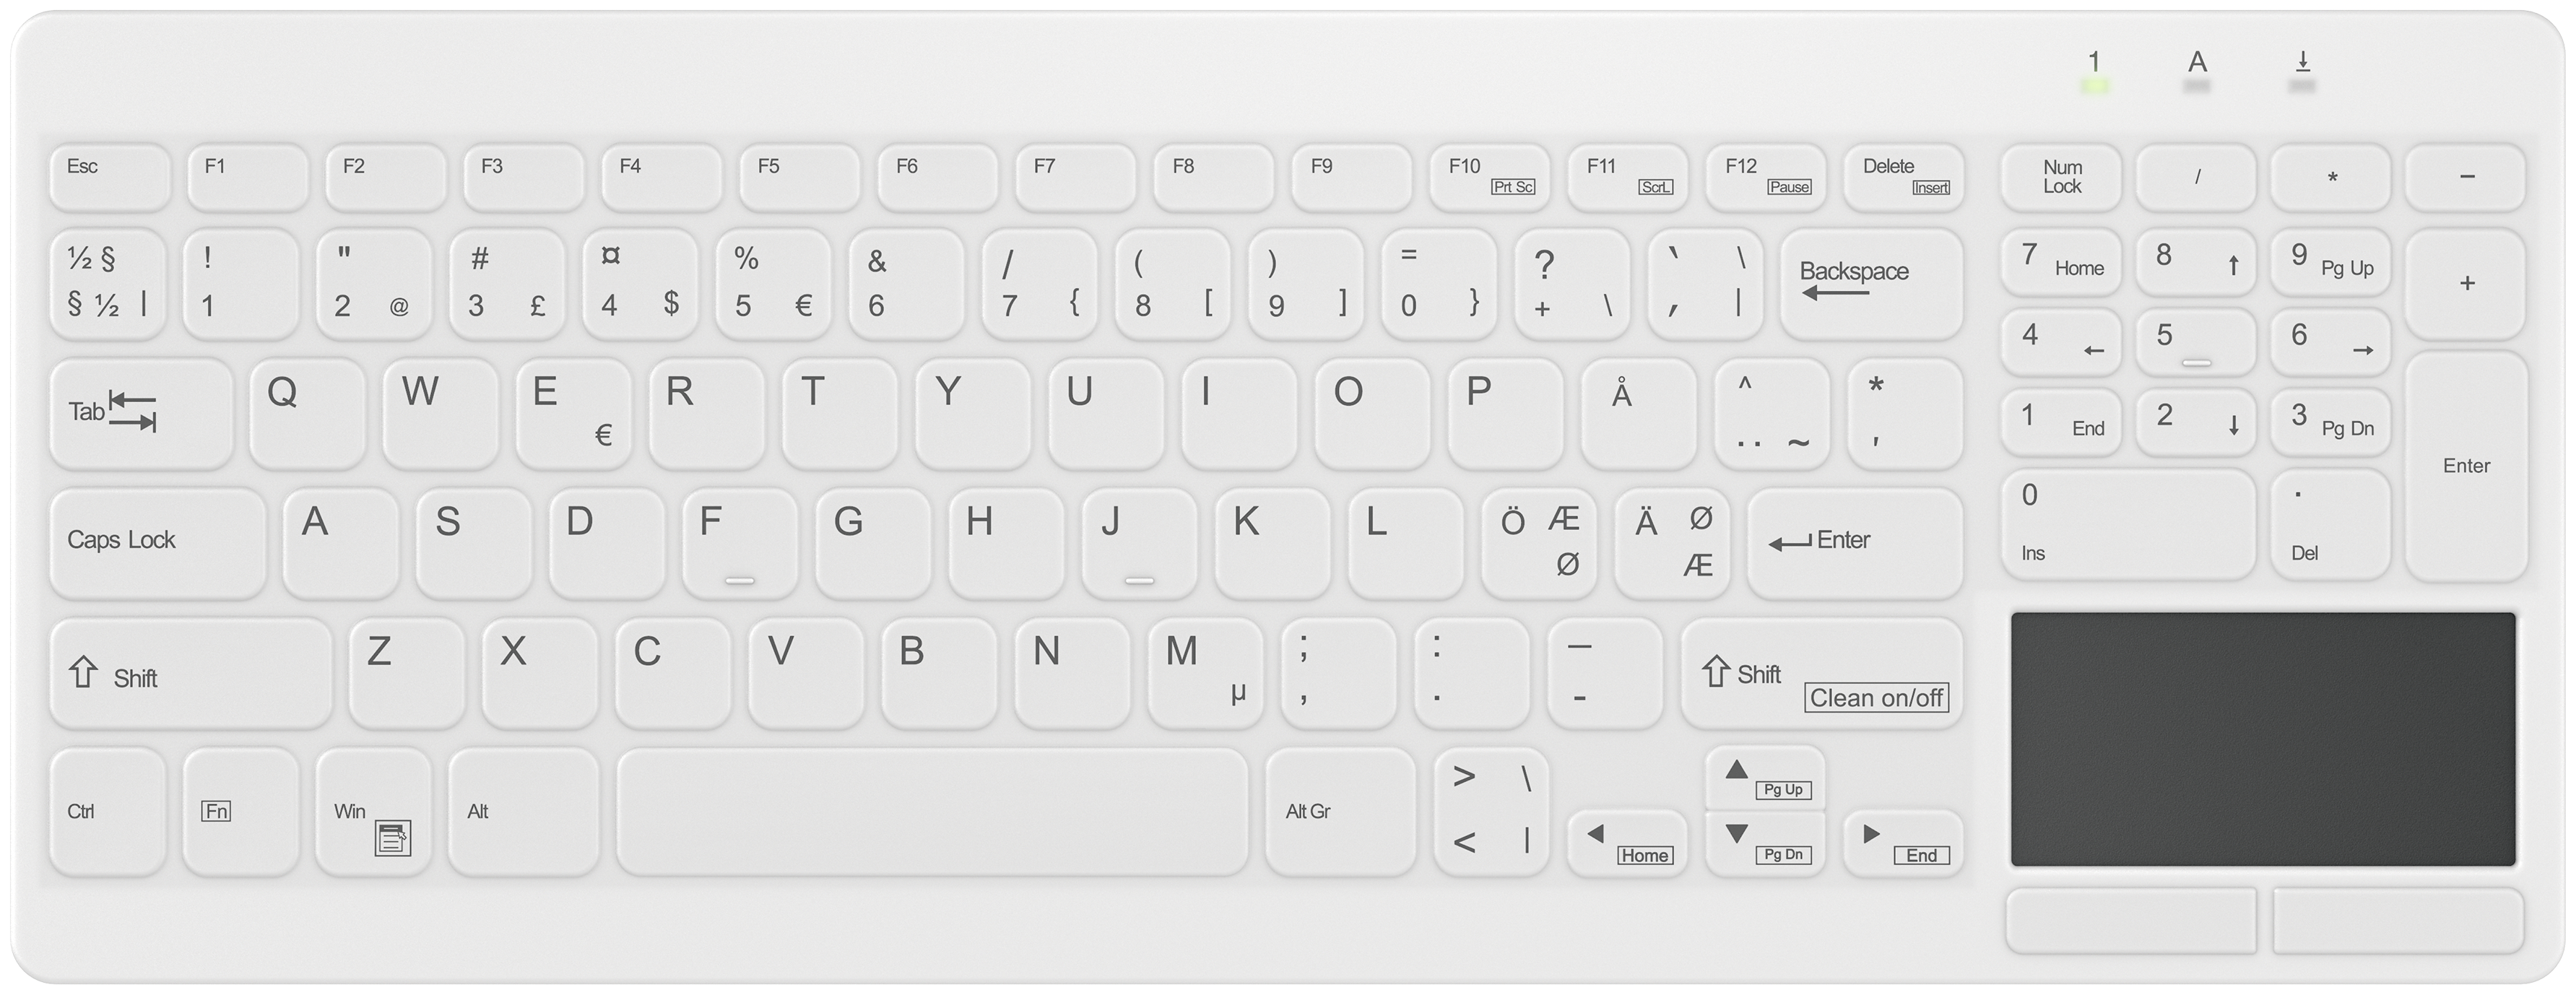Click the left touchpad button
The width and height of the screenshot is (2576, 995).
[2131, 920]
